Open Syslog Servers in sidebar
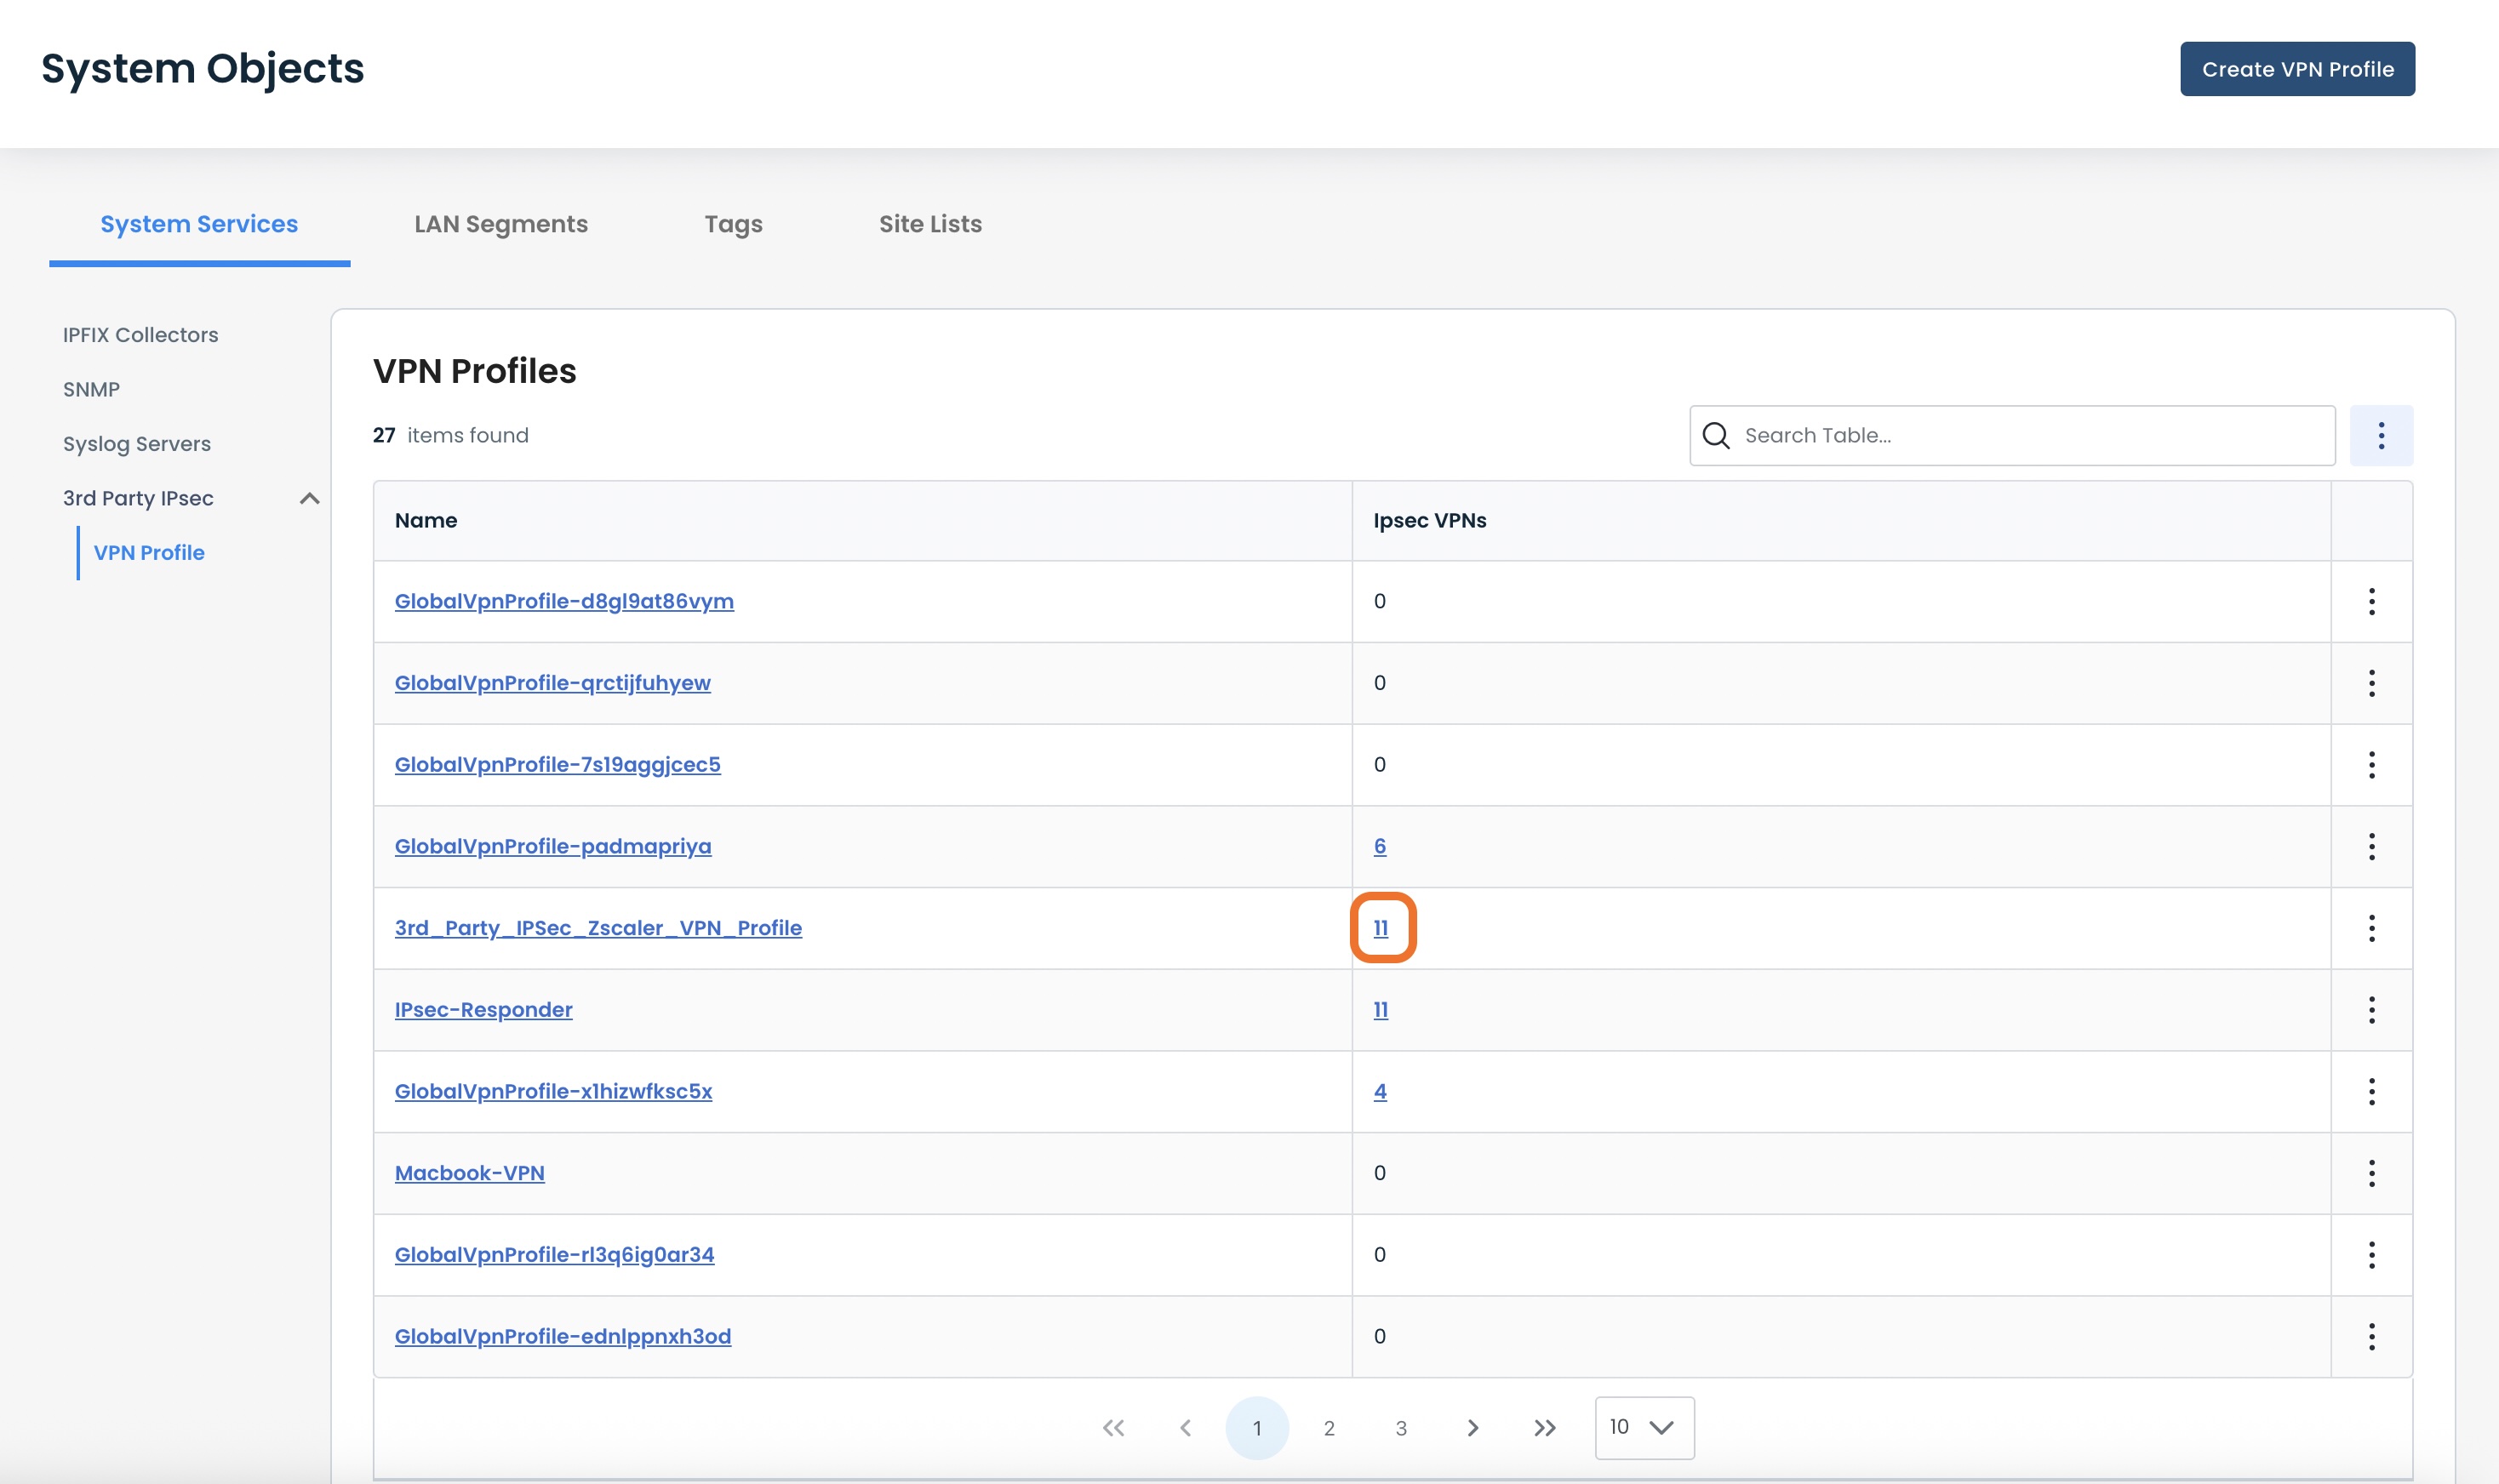 137,444
